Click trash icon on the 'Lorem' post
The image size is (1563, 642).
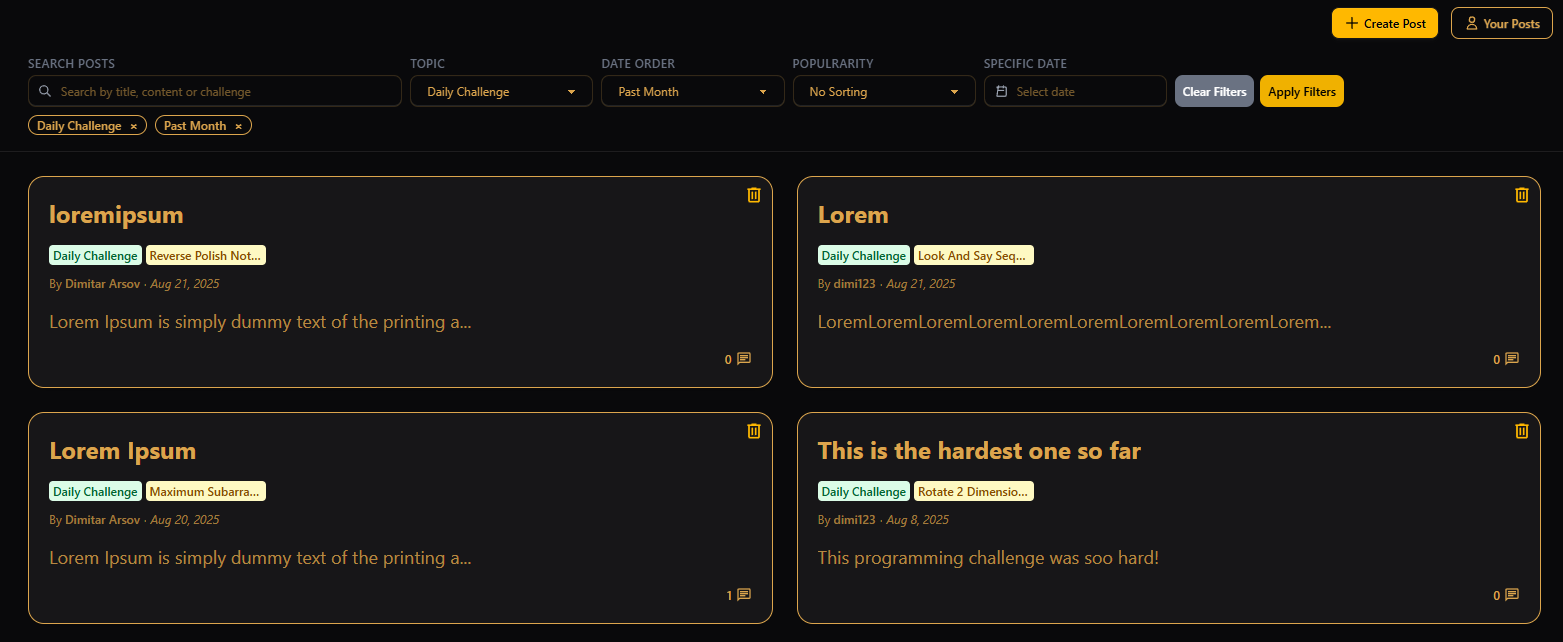coord(1522,195)
